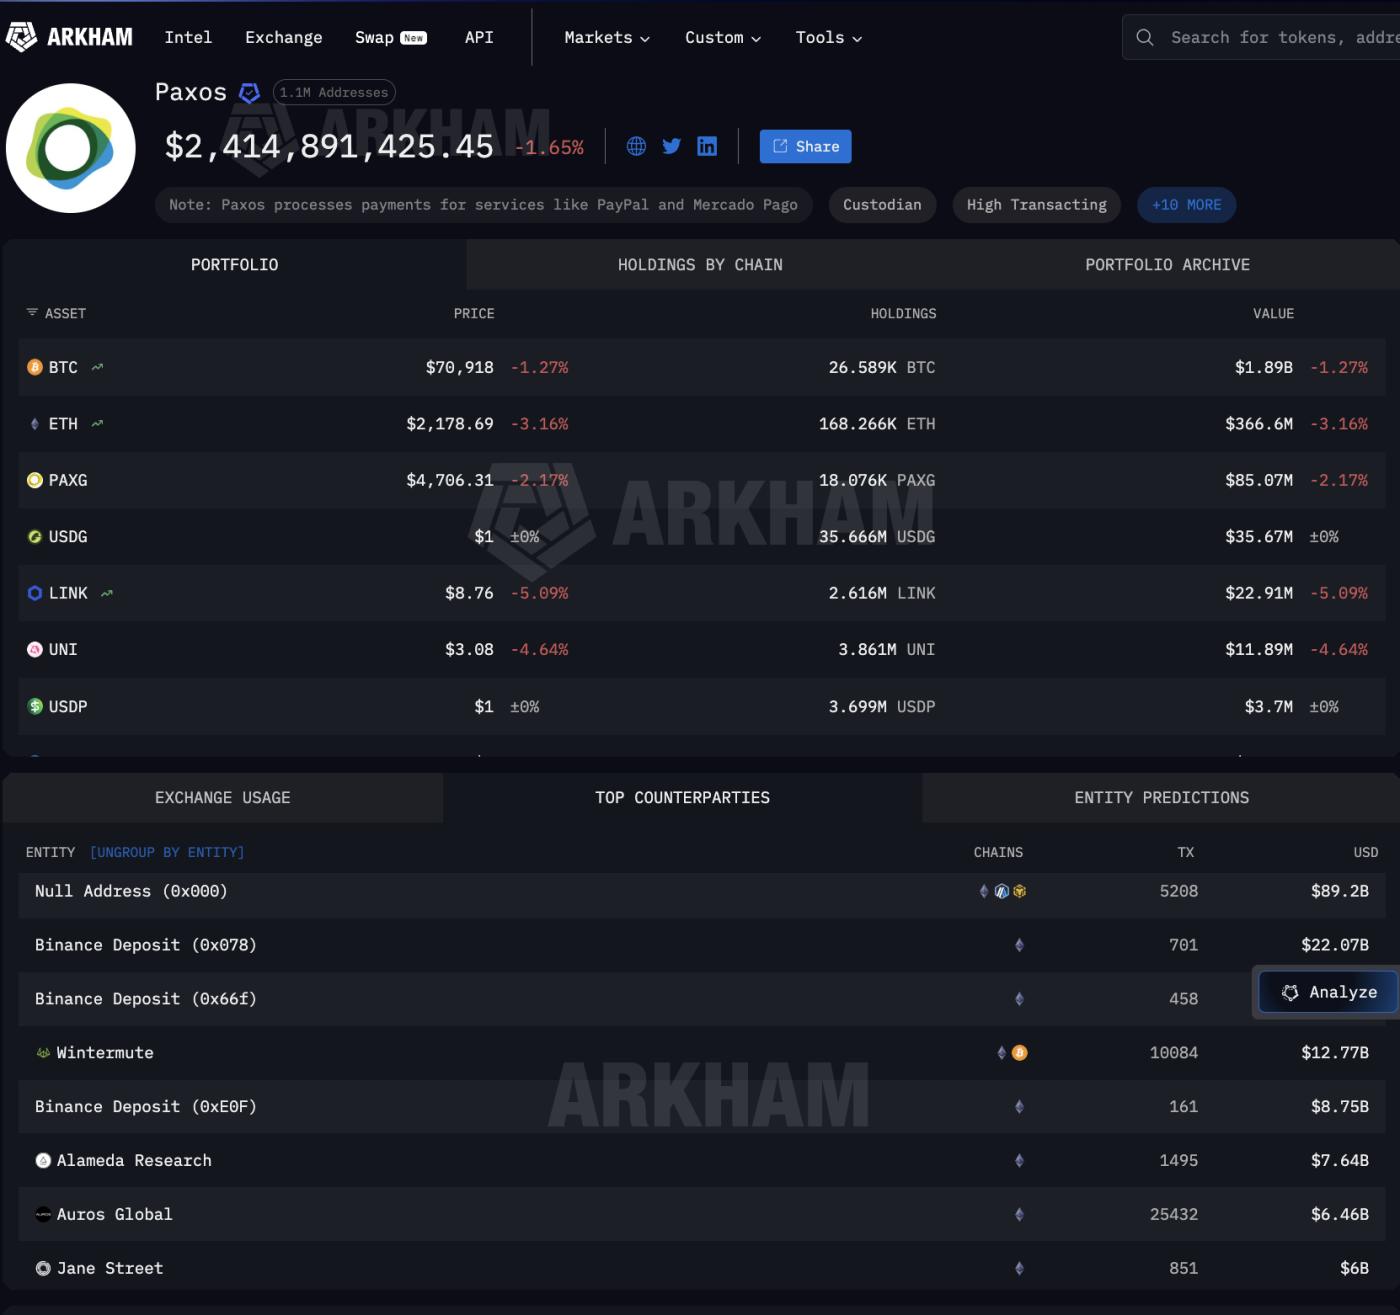Click the Arkham logo in header

pos(69,37)
